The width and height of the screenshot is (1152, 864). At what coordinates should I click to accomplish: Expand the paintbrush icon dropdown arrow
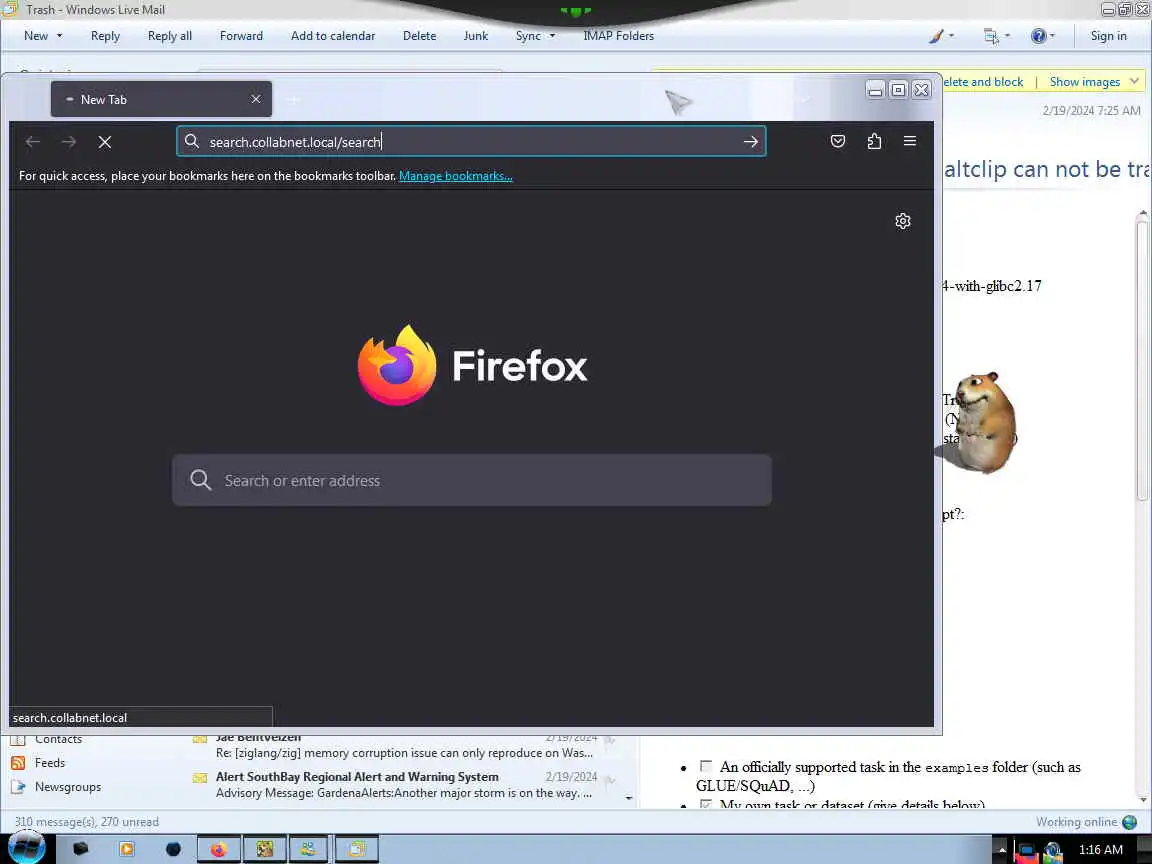(951, 35)
